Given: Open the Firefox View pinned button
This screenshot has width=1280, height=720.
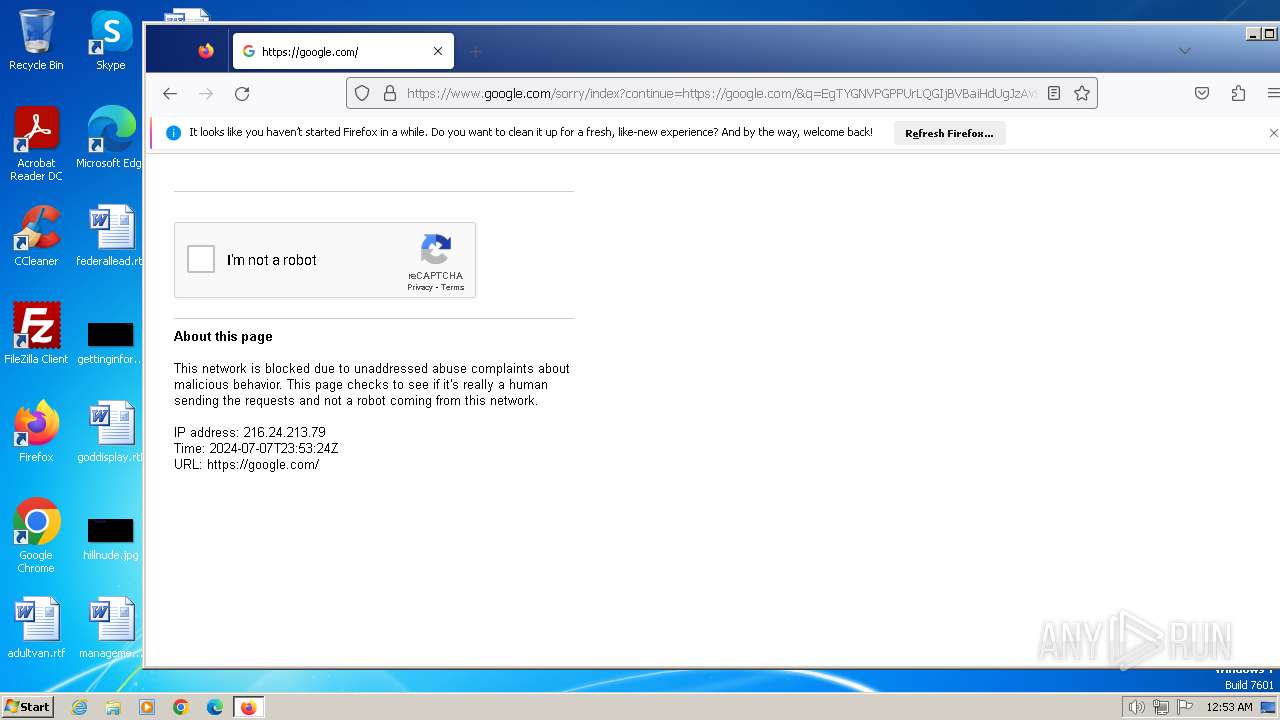Looking at the screenshot, I should click(x=206, y=51).
